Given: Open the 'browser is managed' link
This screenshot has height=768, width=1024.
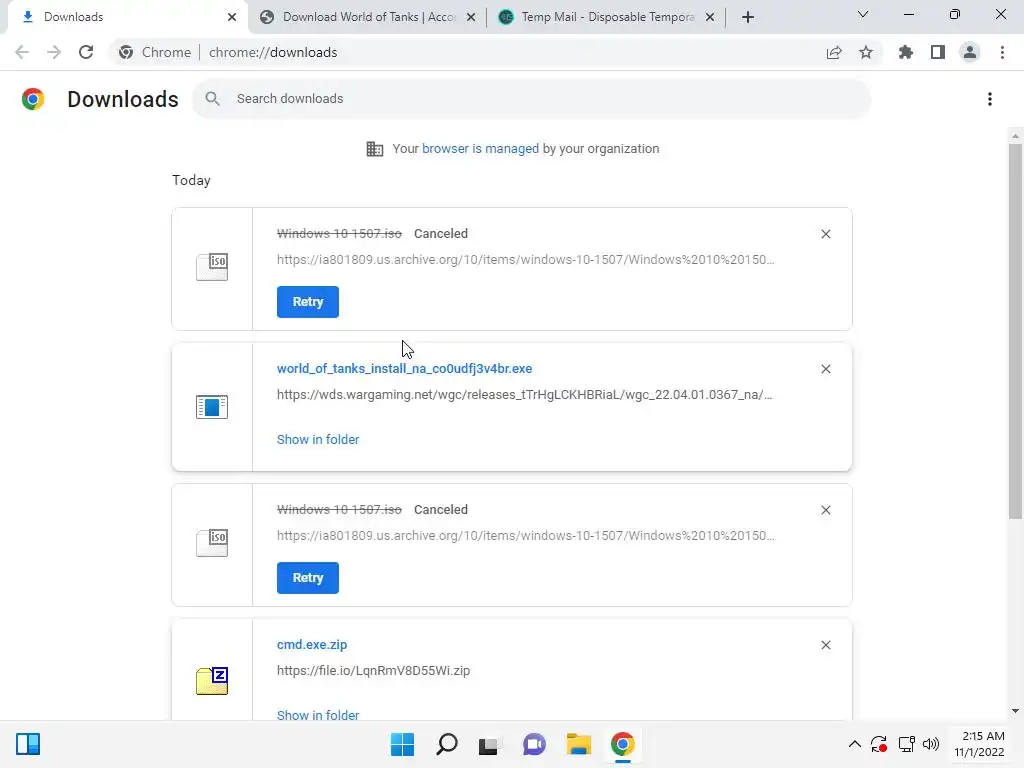Looking at the screenshot, I should pyautogui.click(x=480, y=149).
